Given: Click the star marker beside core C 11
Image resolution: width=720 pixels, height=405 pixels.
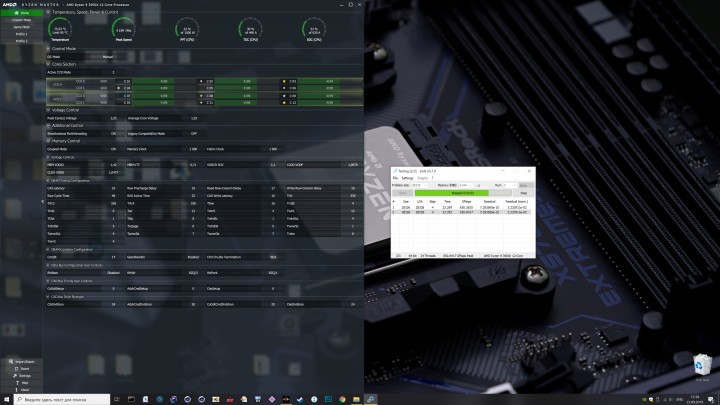Looking at the screenshot, I should click(x=201, y=102).
